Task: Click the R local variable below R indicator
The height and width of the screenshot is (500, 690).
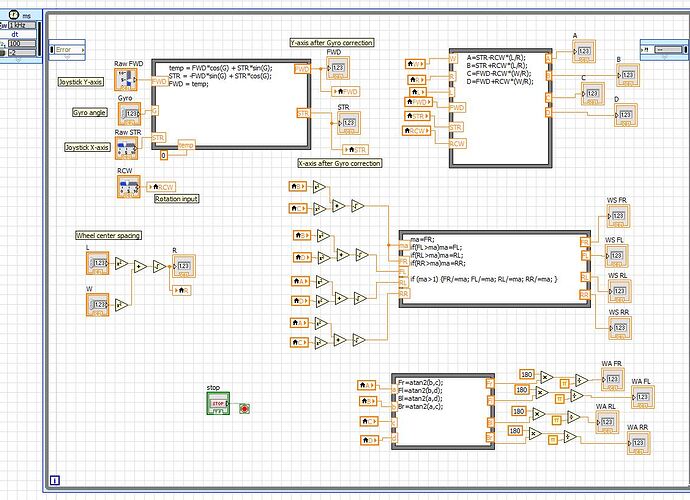Action: (x=182, y=290)
